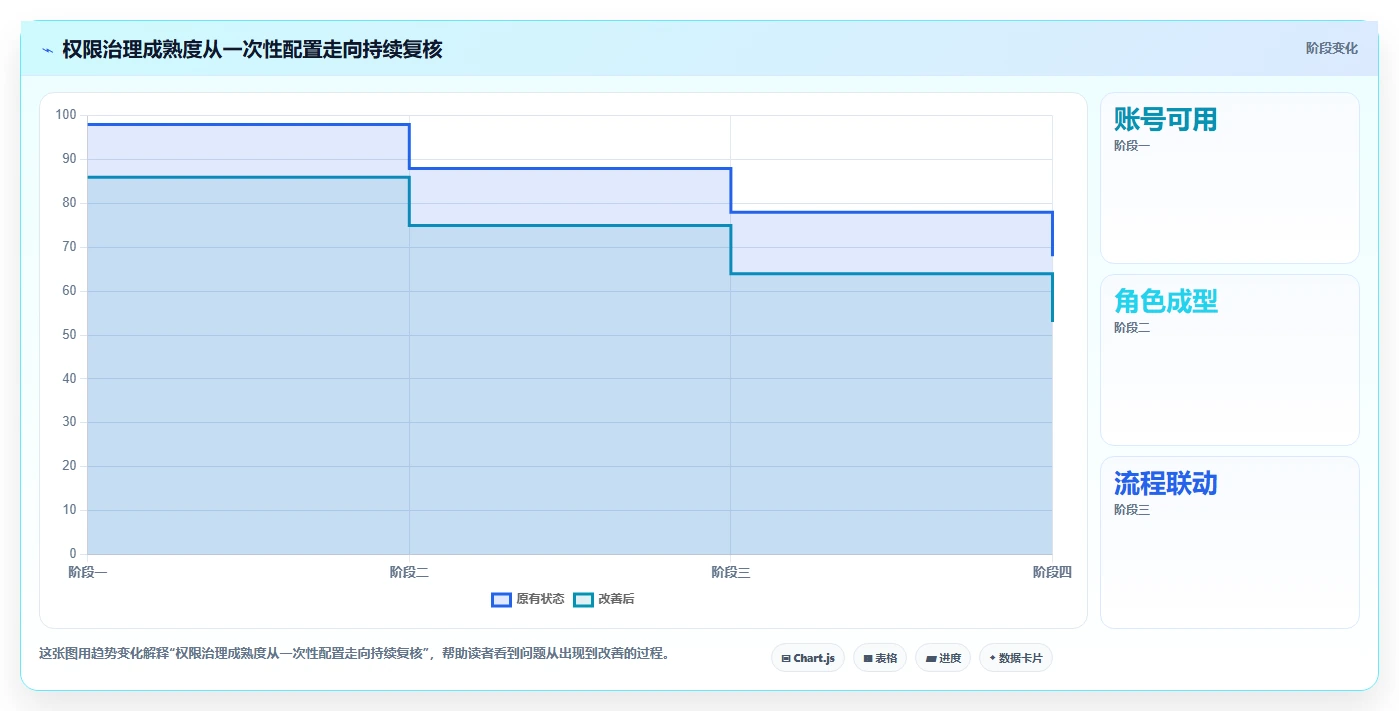Click the Chart.js tag chip
Viewport: 1399px width, 711px height.
click(808, 658)
